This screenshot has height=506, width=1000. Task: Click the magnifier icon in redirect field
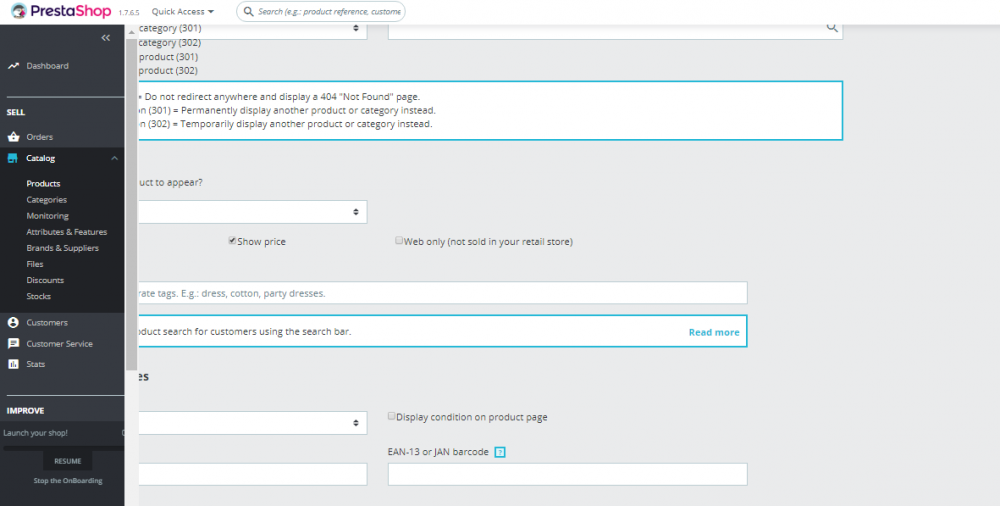click(831, 28)
